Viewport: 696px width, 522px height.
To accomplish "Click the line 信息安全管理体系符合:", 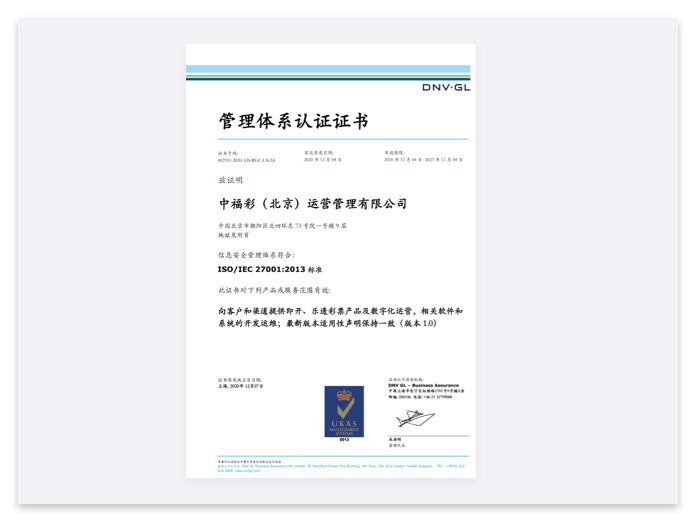I will click(x=256, y=255).
